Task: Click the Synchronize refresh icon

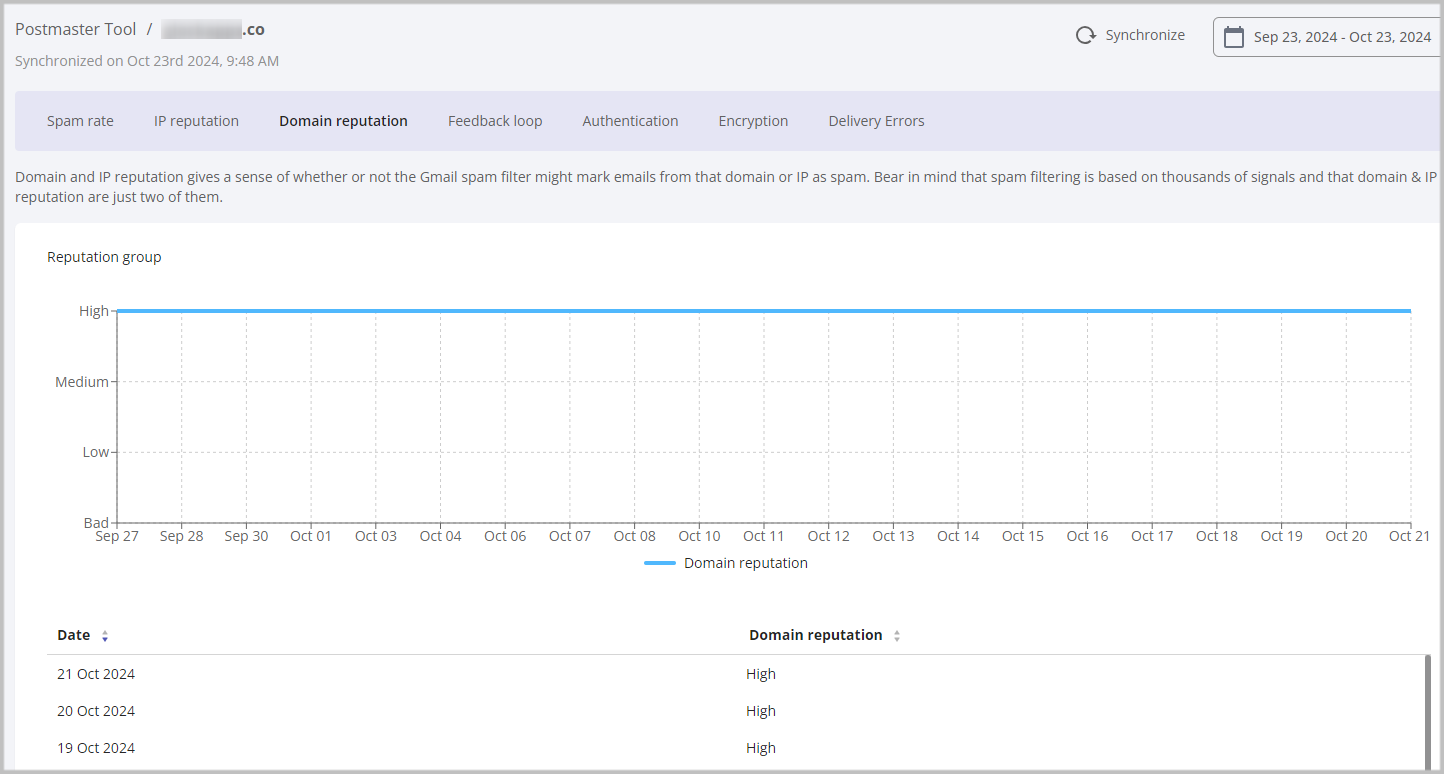Action: click(1085, 36)
